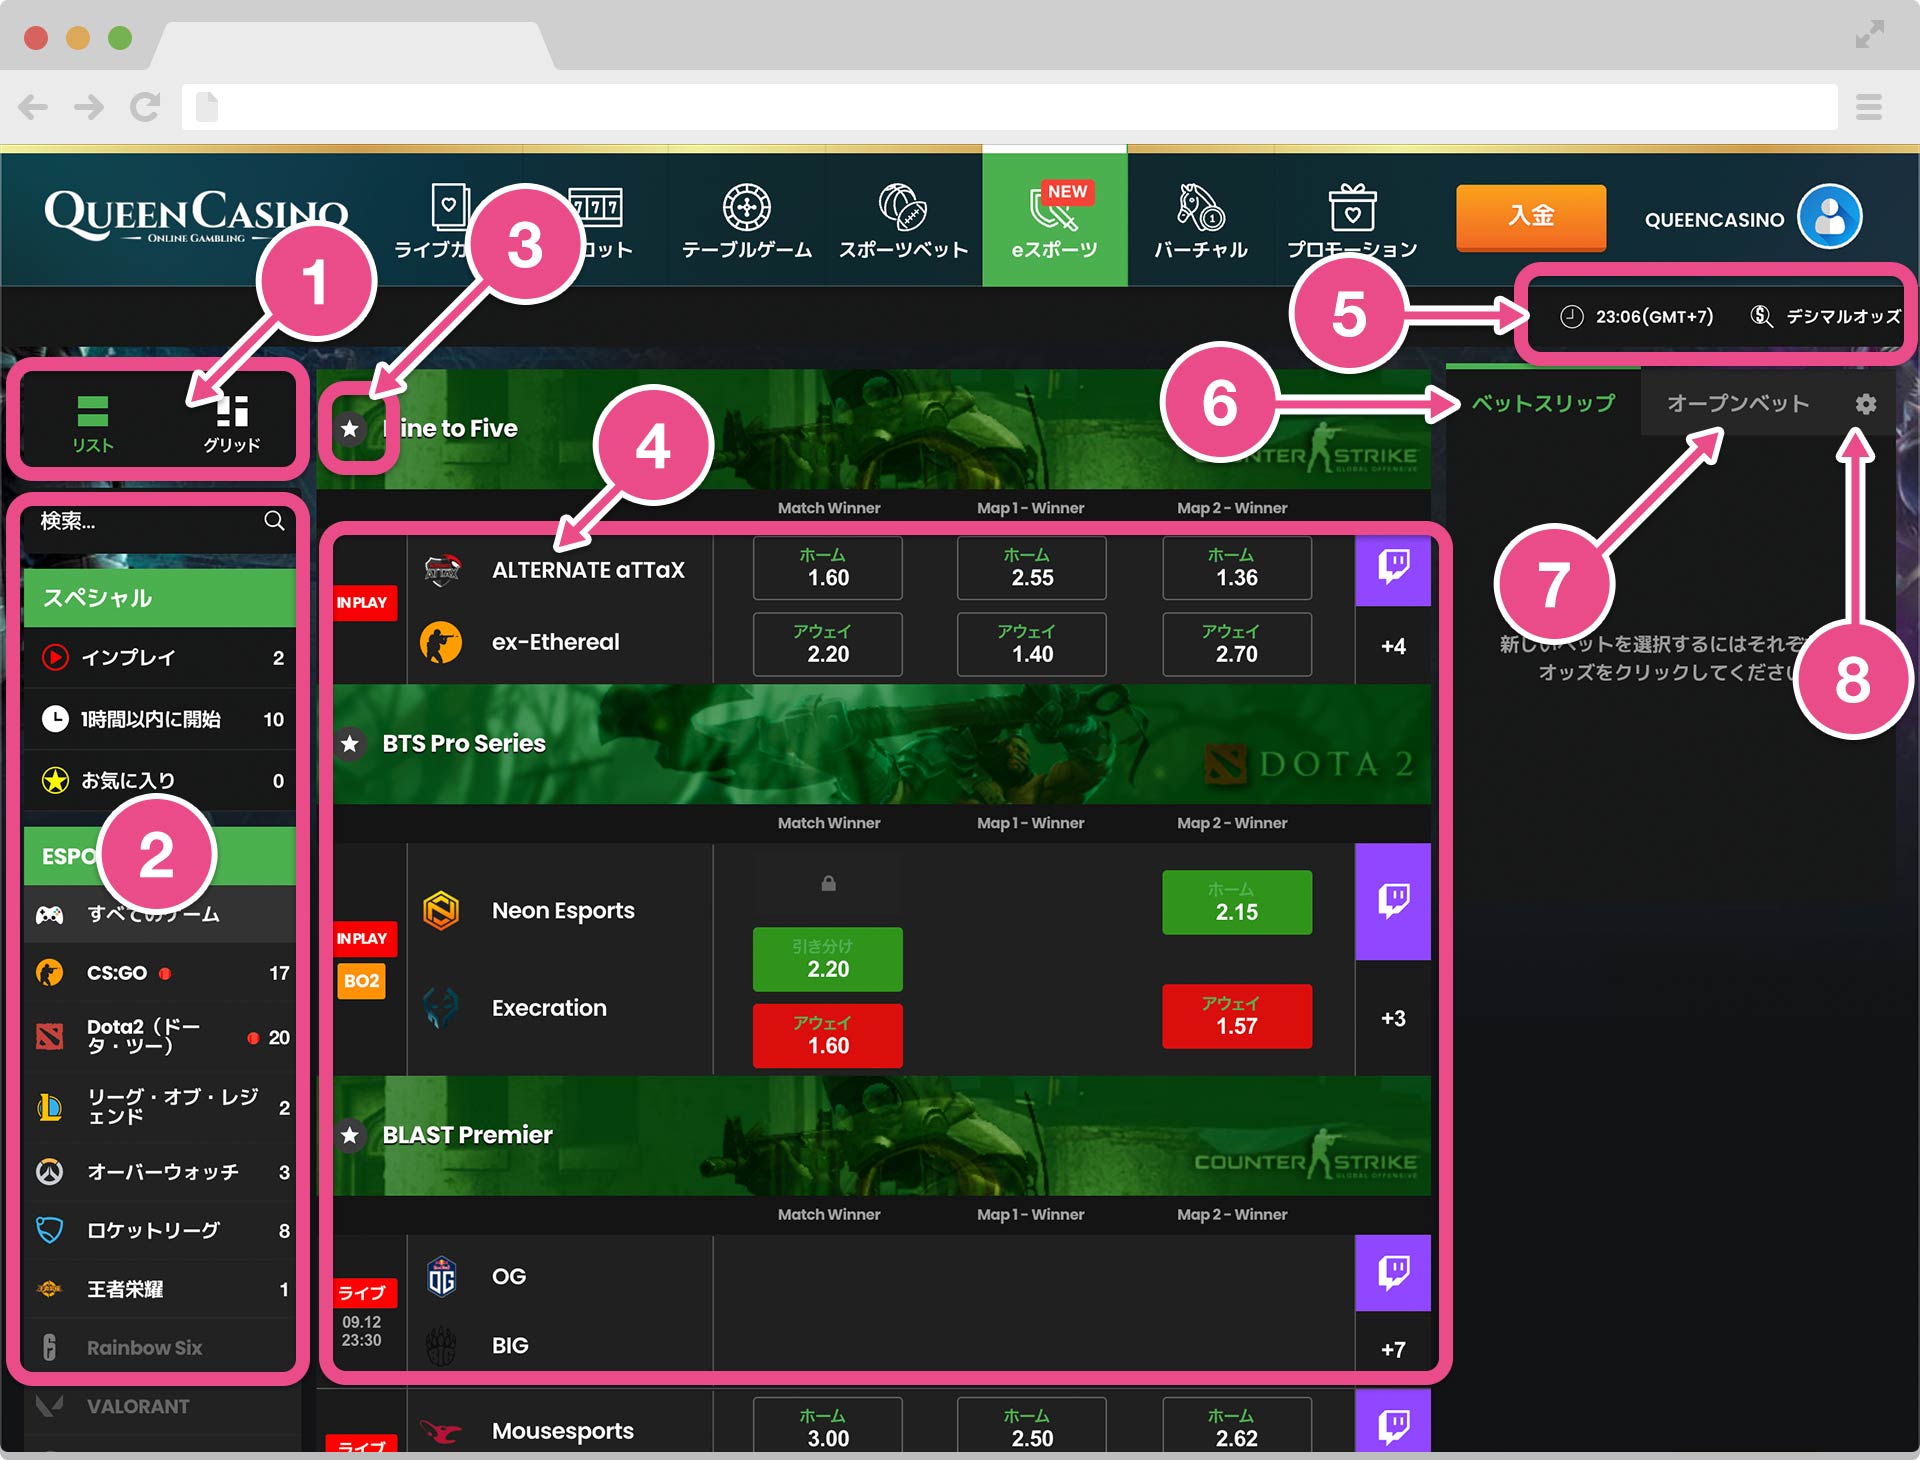Select Execration away Match Winner 1.60

coord(828,1036)
